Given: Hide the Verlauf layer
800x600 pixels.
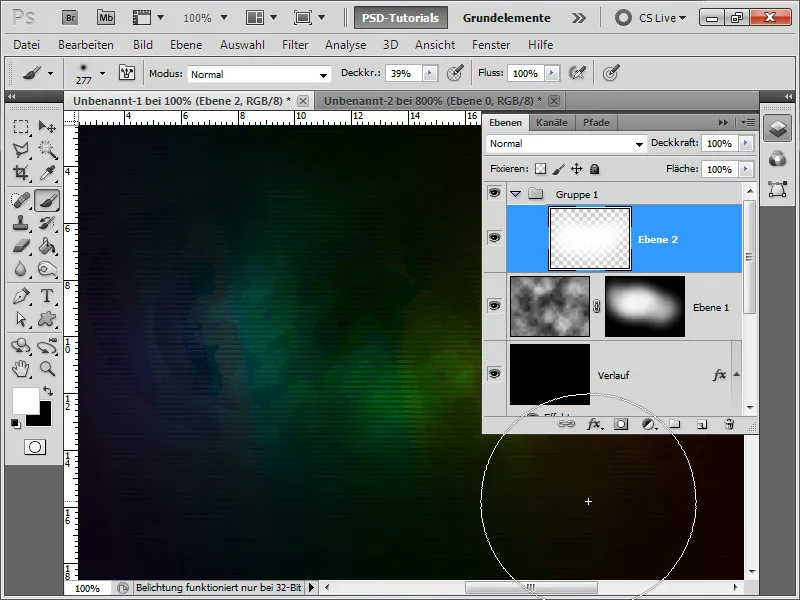Looking at the screenshot, I should (494, 374).
